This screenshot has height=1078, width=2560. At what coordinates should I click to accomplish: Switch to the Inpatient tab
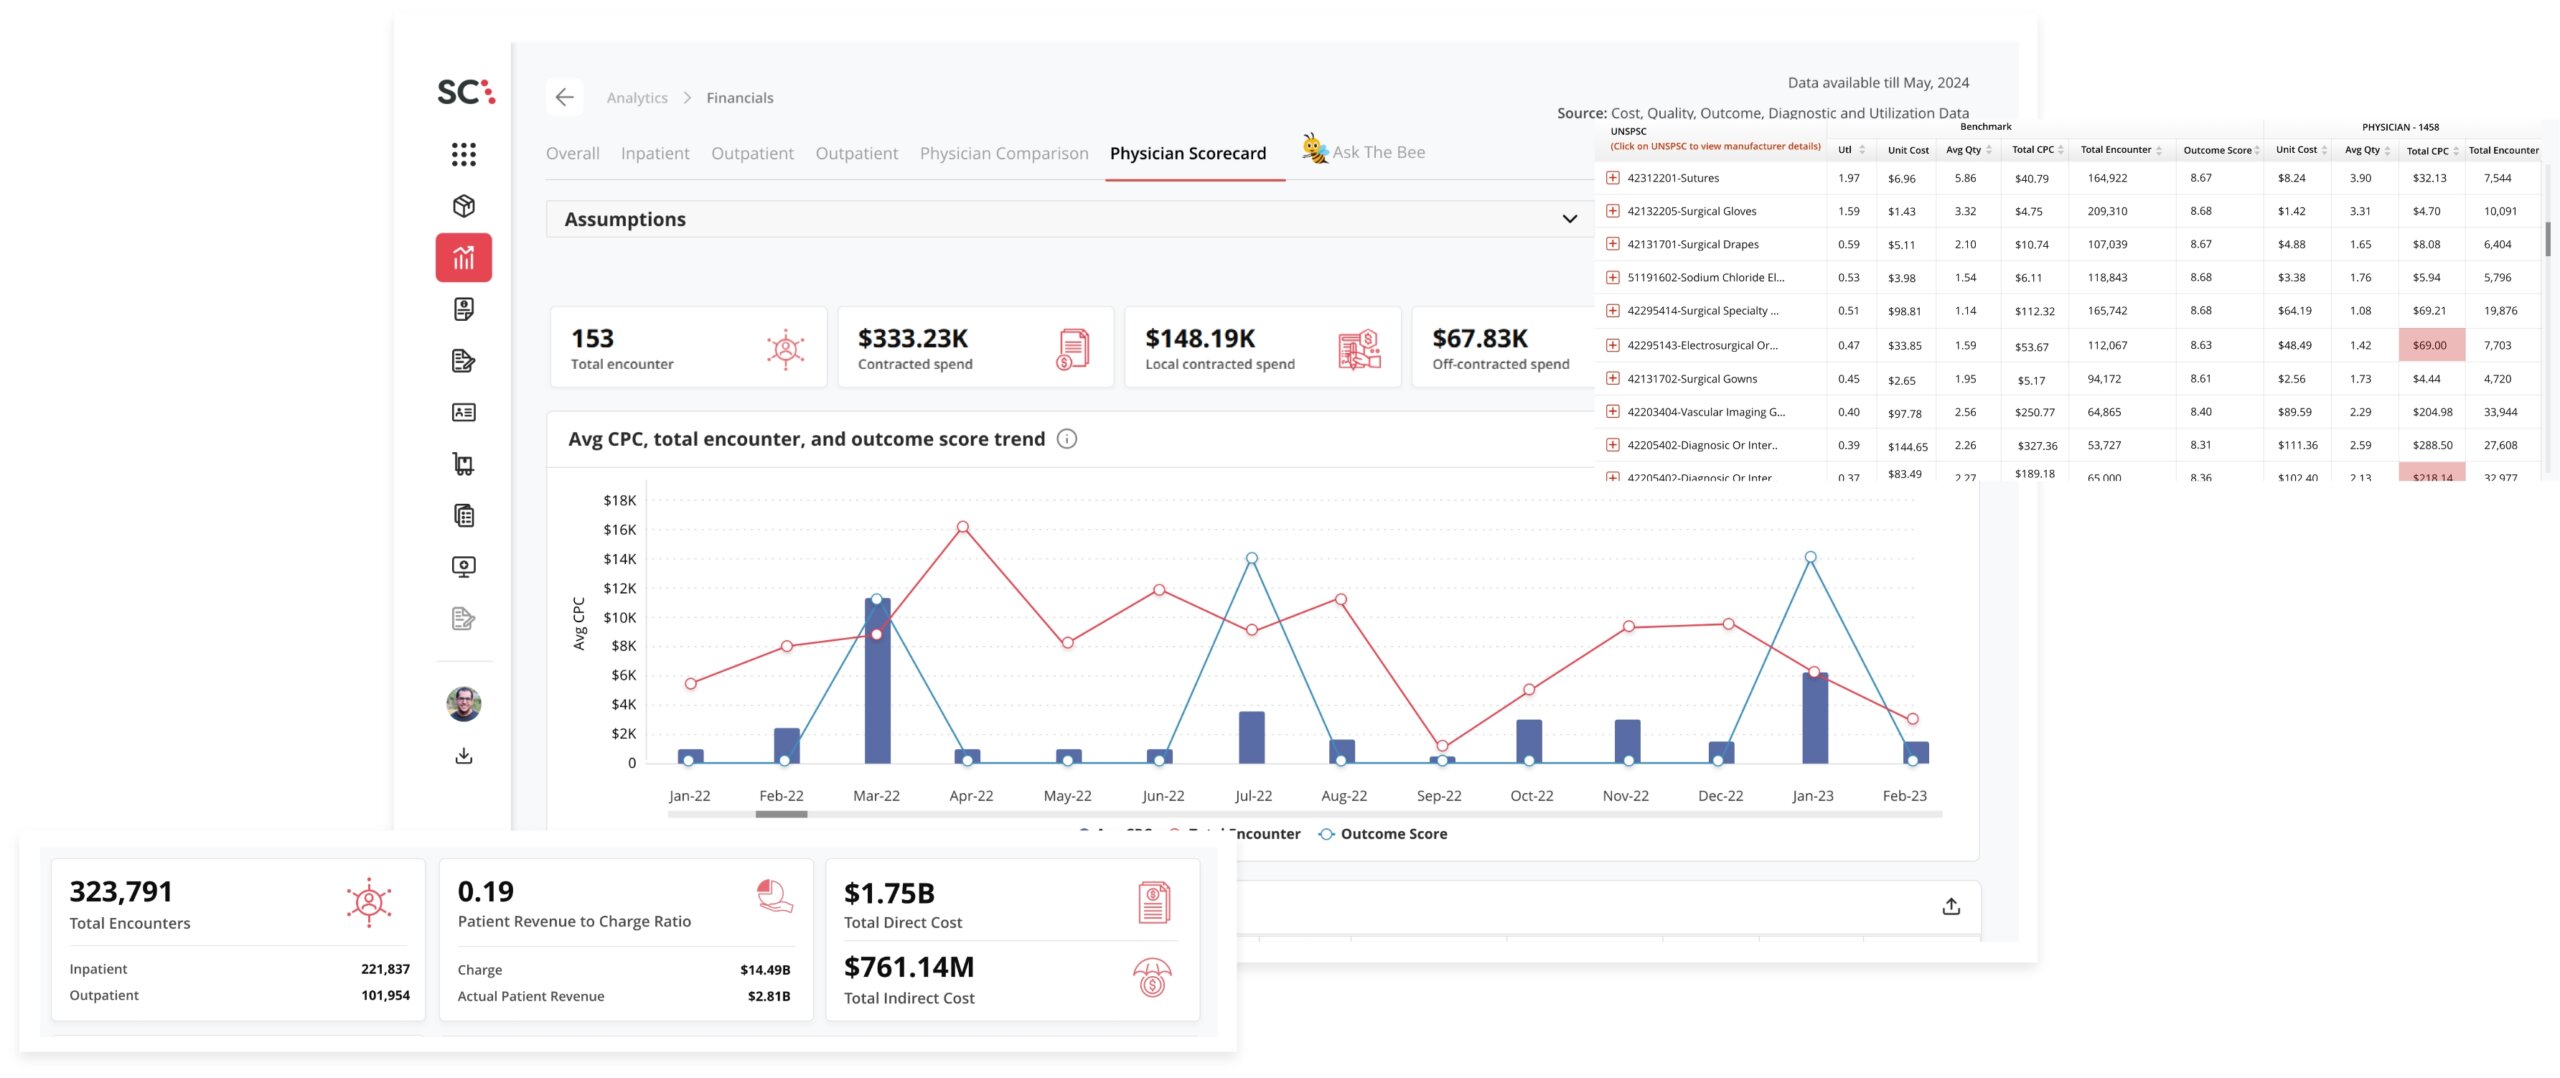coord(655,153)
